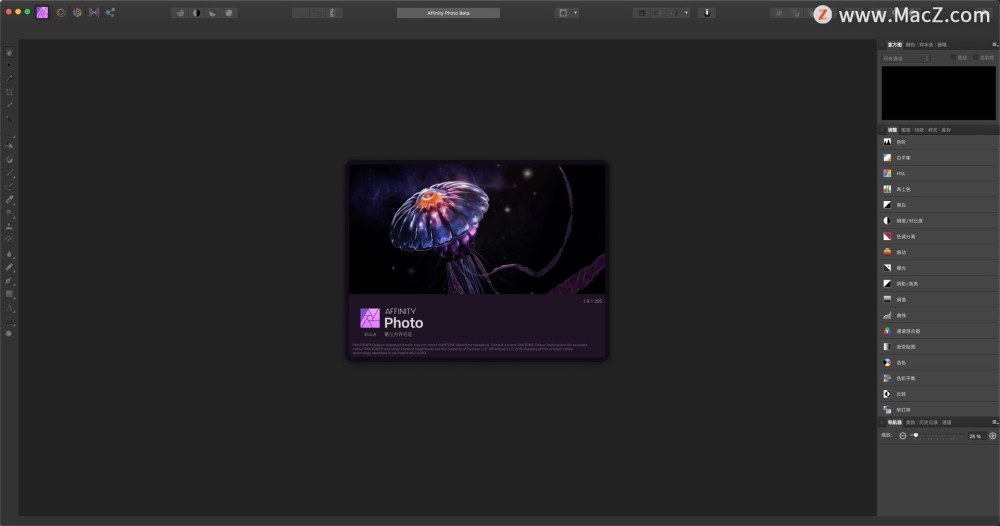Viewport: 1000px width, 526px height.
Task: Click the 渐变贴图 gradient map icon
Action: 887,347
